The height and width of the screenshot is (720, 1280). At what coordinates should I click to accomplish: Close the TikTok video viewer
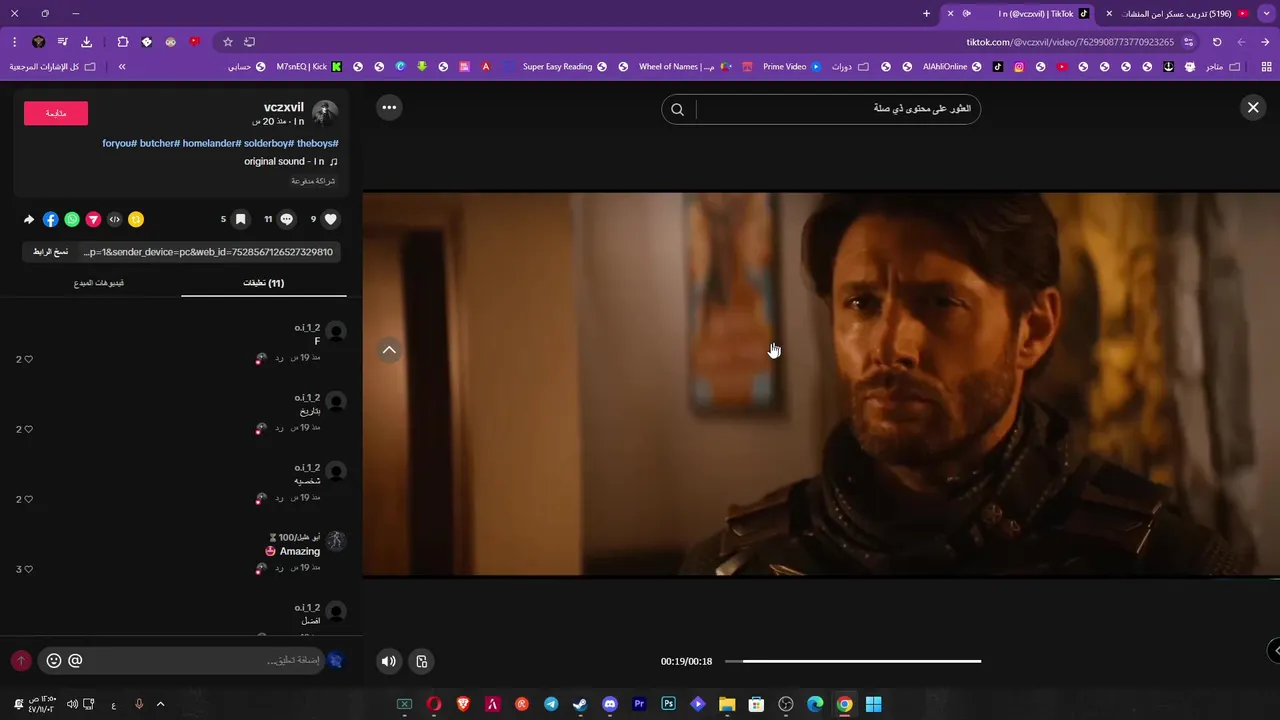[1253, 108]
